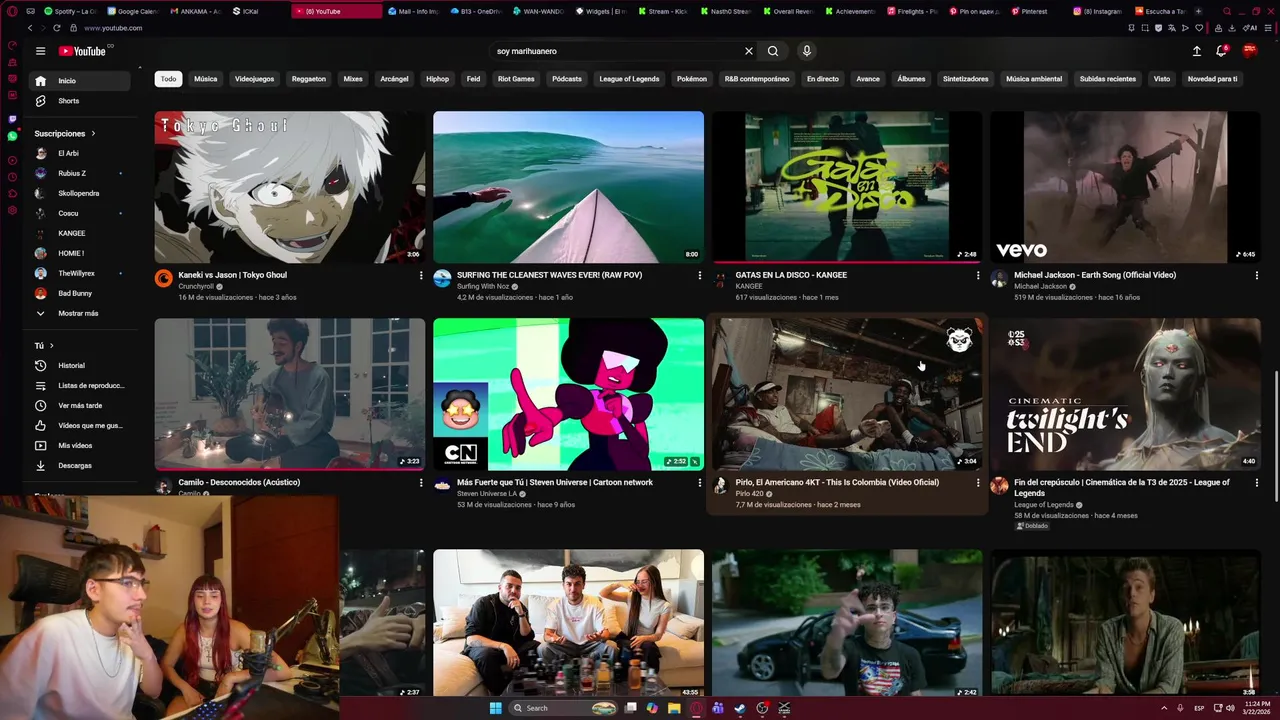The height and width of the screenshot is (720, 1280).
Task: Click League of Legends channel avatar
Action: [999, 486]
